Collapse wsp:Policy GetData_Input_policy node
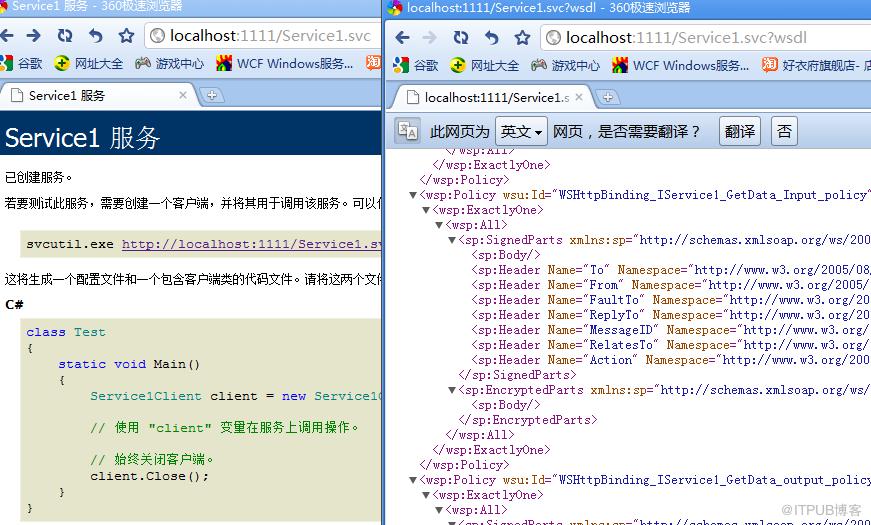Image resolution: width=871 pixels, height=525 pixels. click(x=413, y=195)
